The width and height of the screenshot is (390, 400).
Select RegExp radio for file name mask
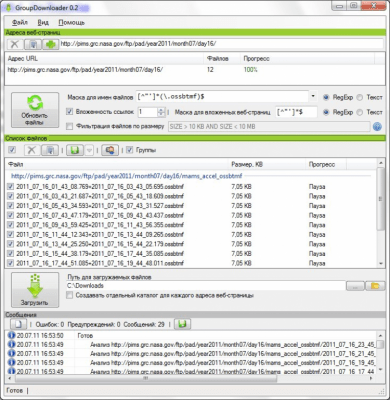point(326,97)
